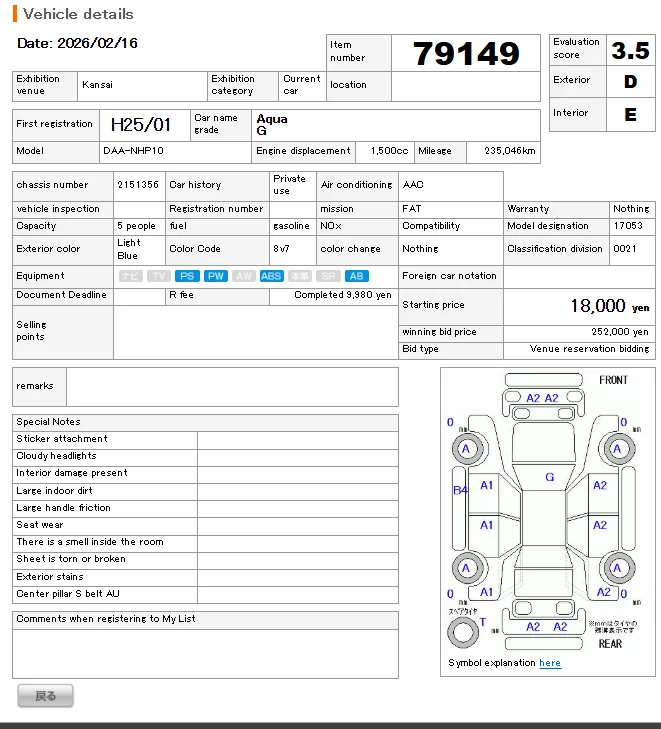The width and height of the screenshot is (661, 729).
Task: Click the interior grade E
Action: click(x=630, y=114)
